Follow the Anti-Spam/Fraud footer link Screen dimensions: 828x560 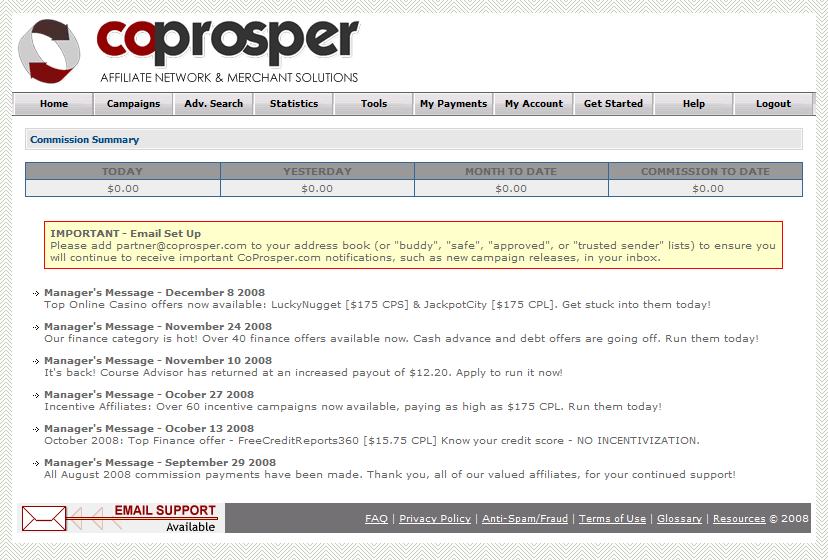525,519
